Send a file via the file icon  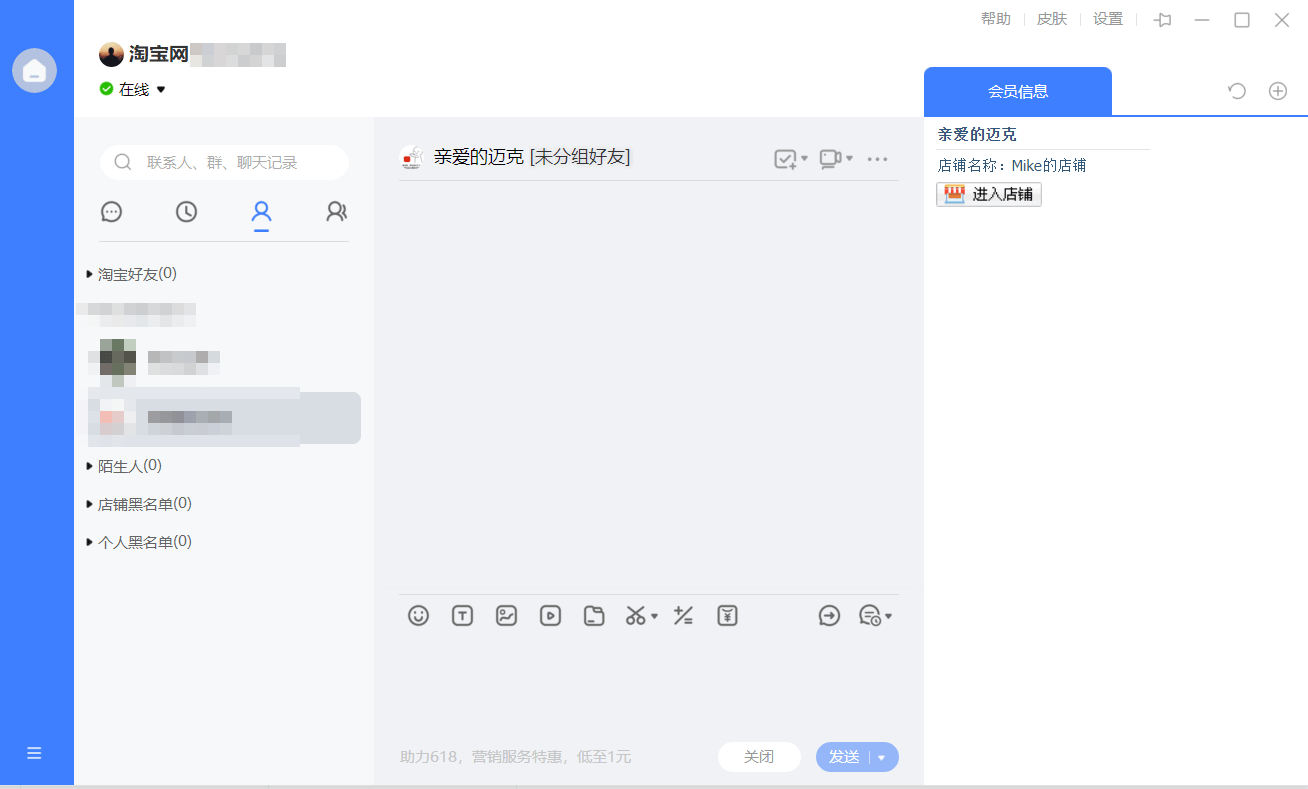click(594, 616)
